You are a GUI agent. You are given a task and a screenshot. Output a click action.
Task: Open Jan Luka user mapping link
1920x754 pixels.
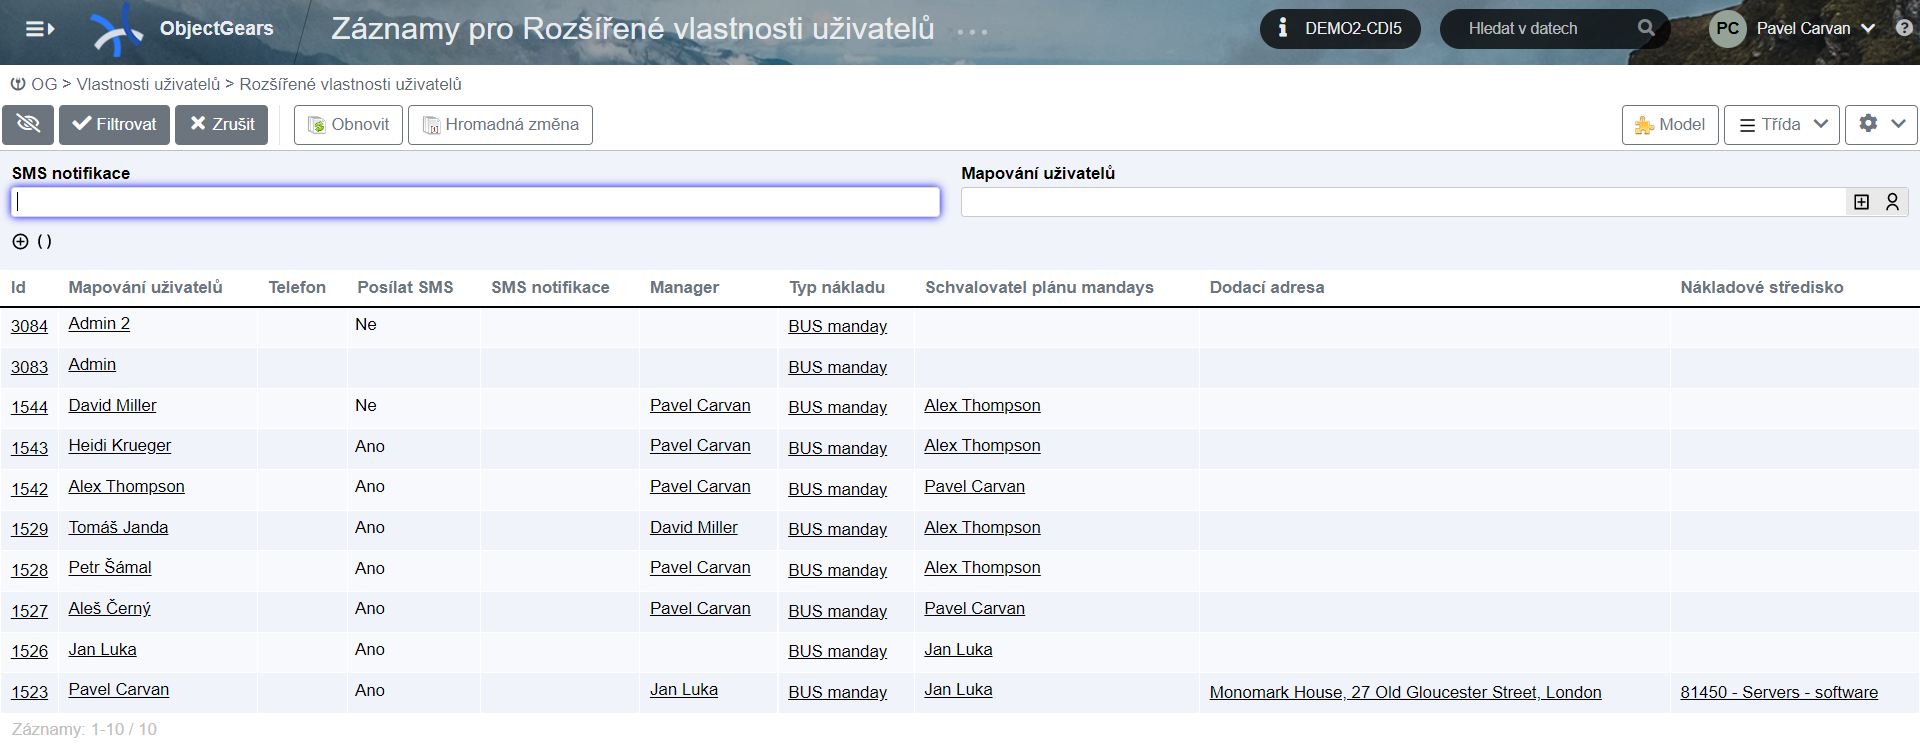click(102, 649)
